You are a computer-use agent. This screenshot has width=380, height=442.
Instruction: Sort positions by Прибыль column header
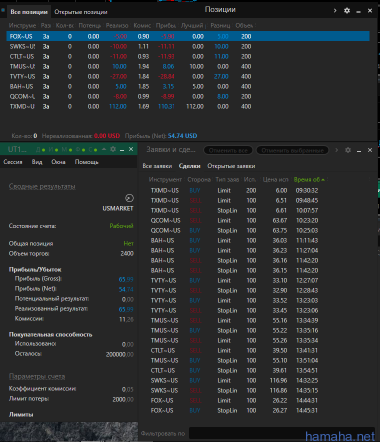[x=166, y=25]
